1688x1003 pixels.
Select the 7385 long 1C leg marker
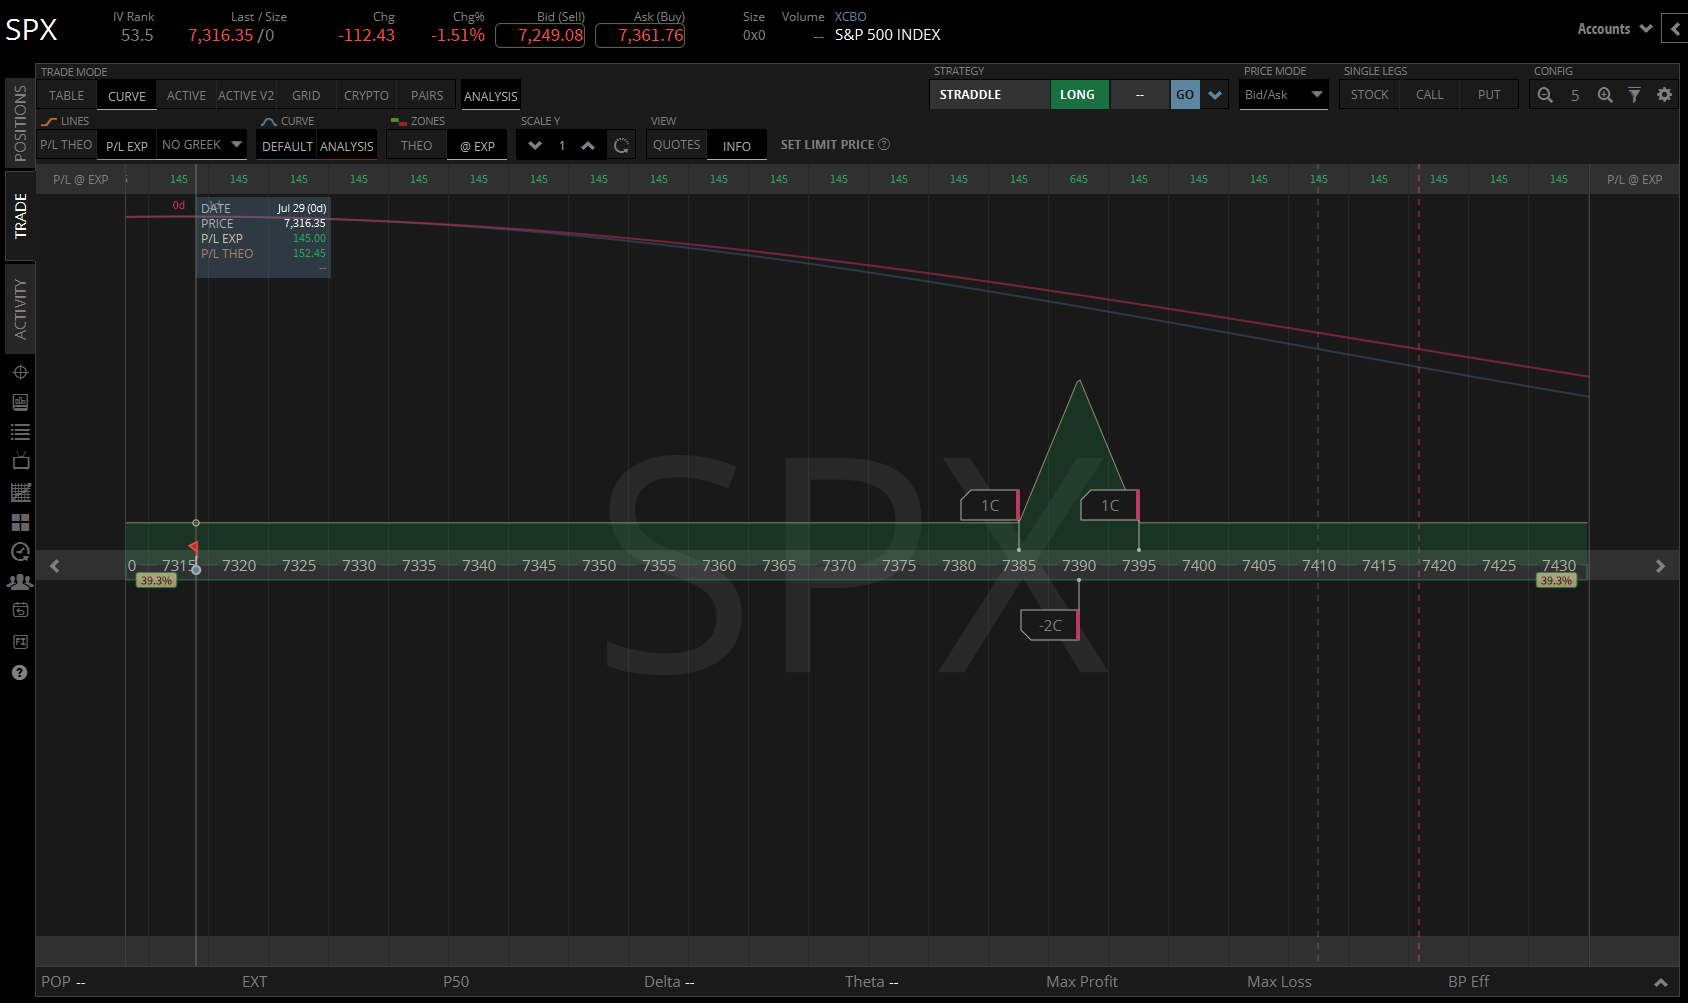pyautogui.click(x=990, y=505)
